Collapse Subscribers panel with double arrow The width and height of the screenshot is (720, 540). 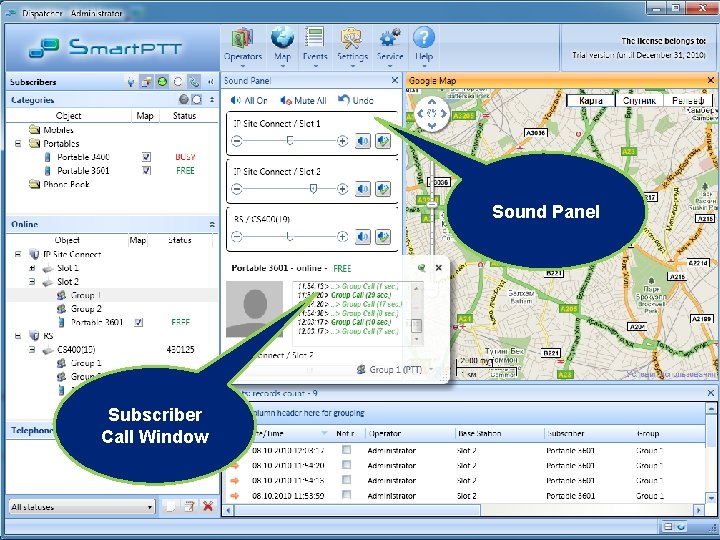coord(211,82)
